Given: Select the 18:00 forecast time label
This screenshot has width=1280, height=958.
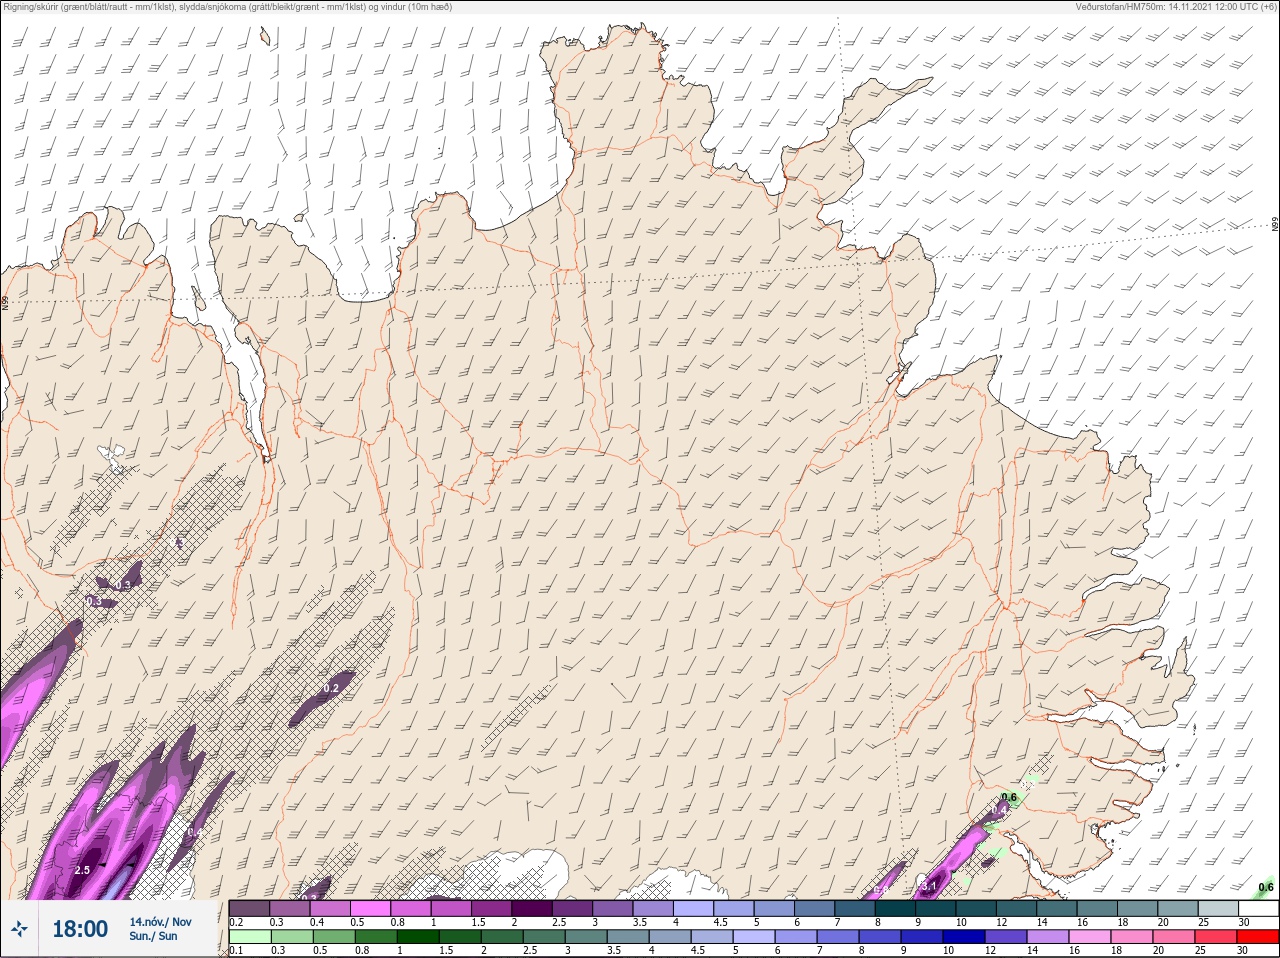Looking at the screenshot, I should coord(80,929).
